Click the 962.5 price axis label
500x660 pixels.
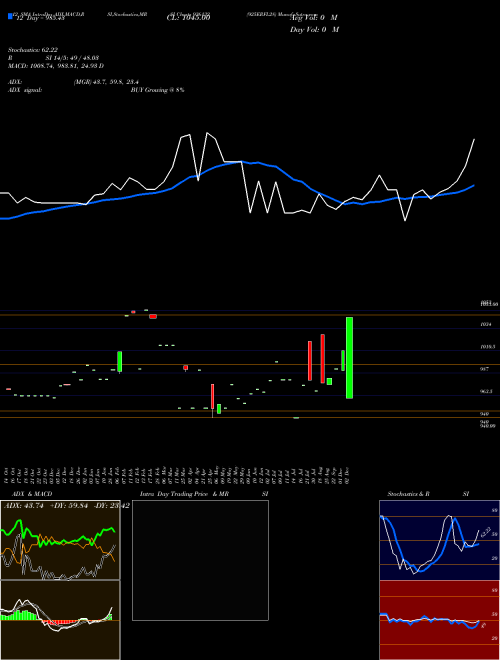[486, 391]
